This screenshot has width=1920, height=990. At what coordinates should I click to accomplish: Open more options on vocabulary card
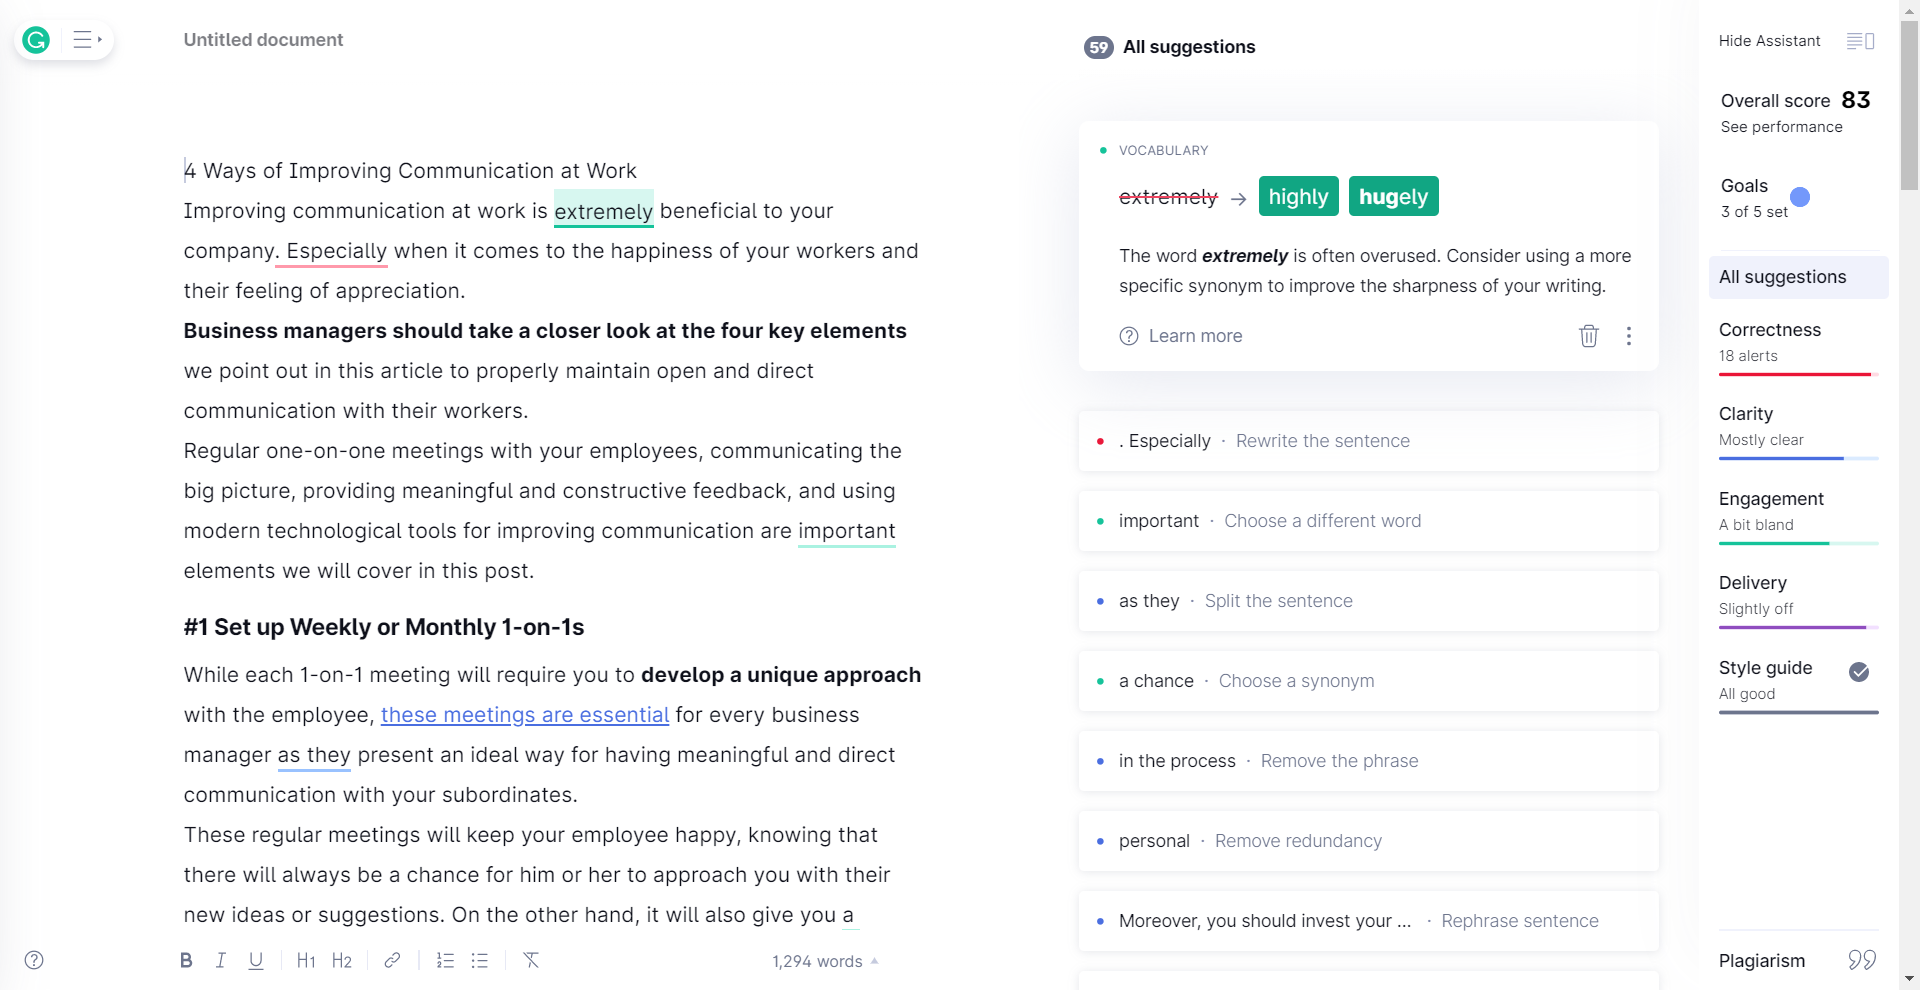(1628, 336)
